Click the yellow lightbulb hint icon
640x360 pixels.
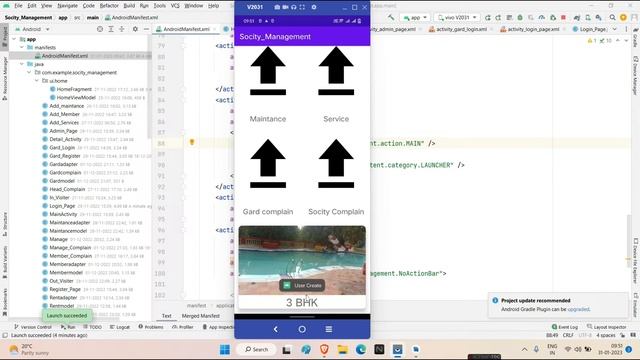click(x=192, y=142)
